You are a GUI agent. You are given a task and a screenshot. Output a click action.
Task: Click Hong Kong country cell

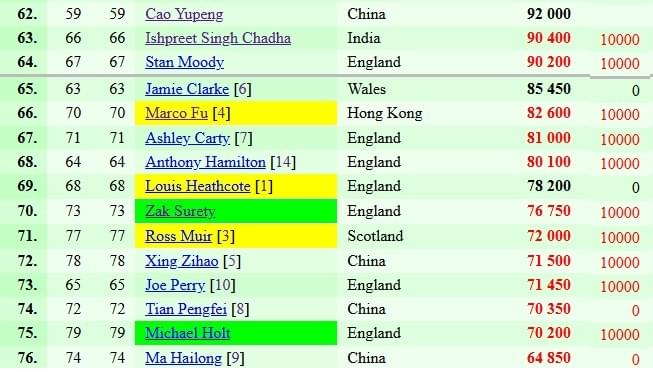click(385, 113)
